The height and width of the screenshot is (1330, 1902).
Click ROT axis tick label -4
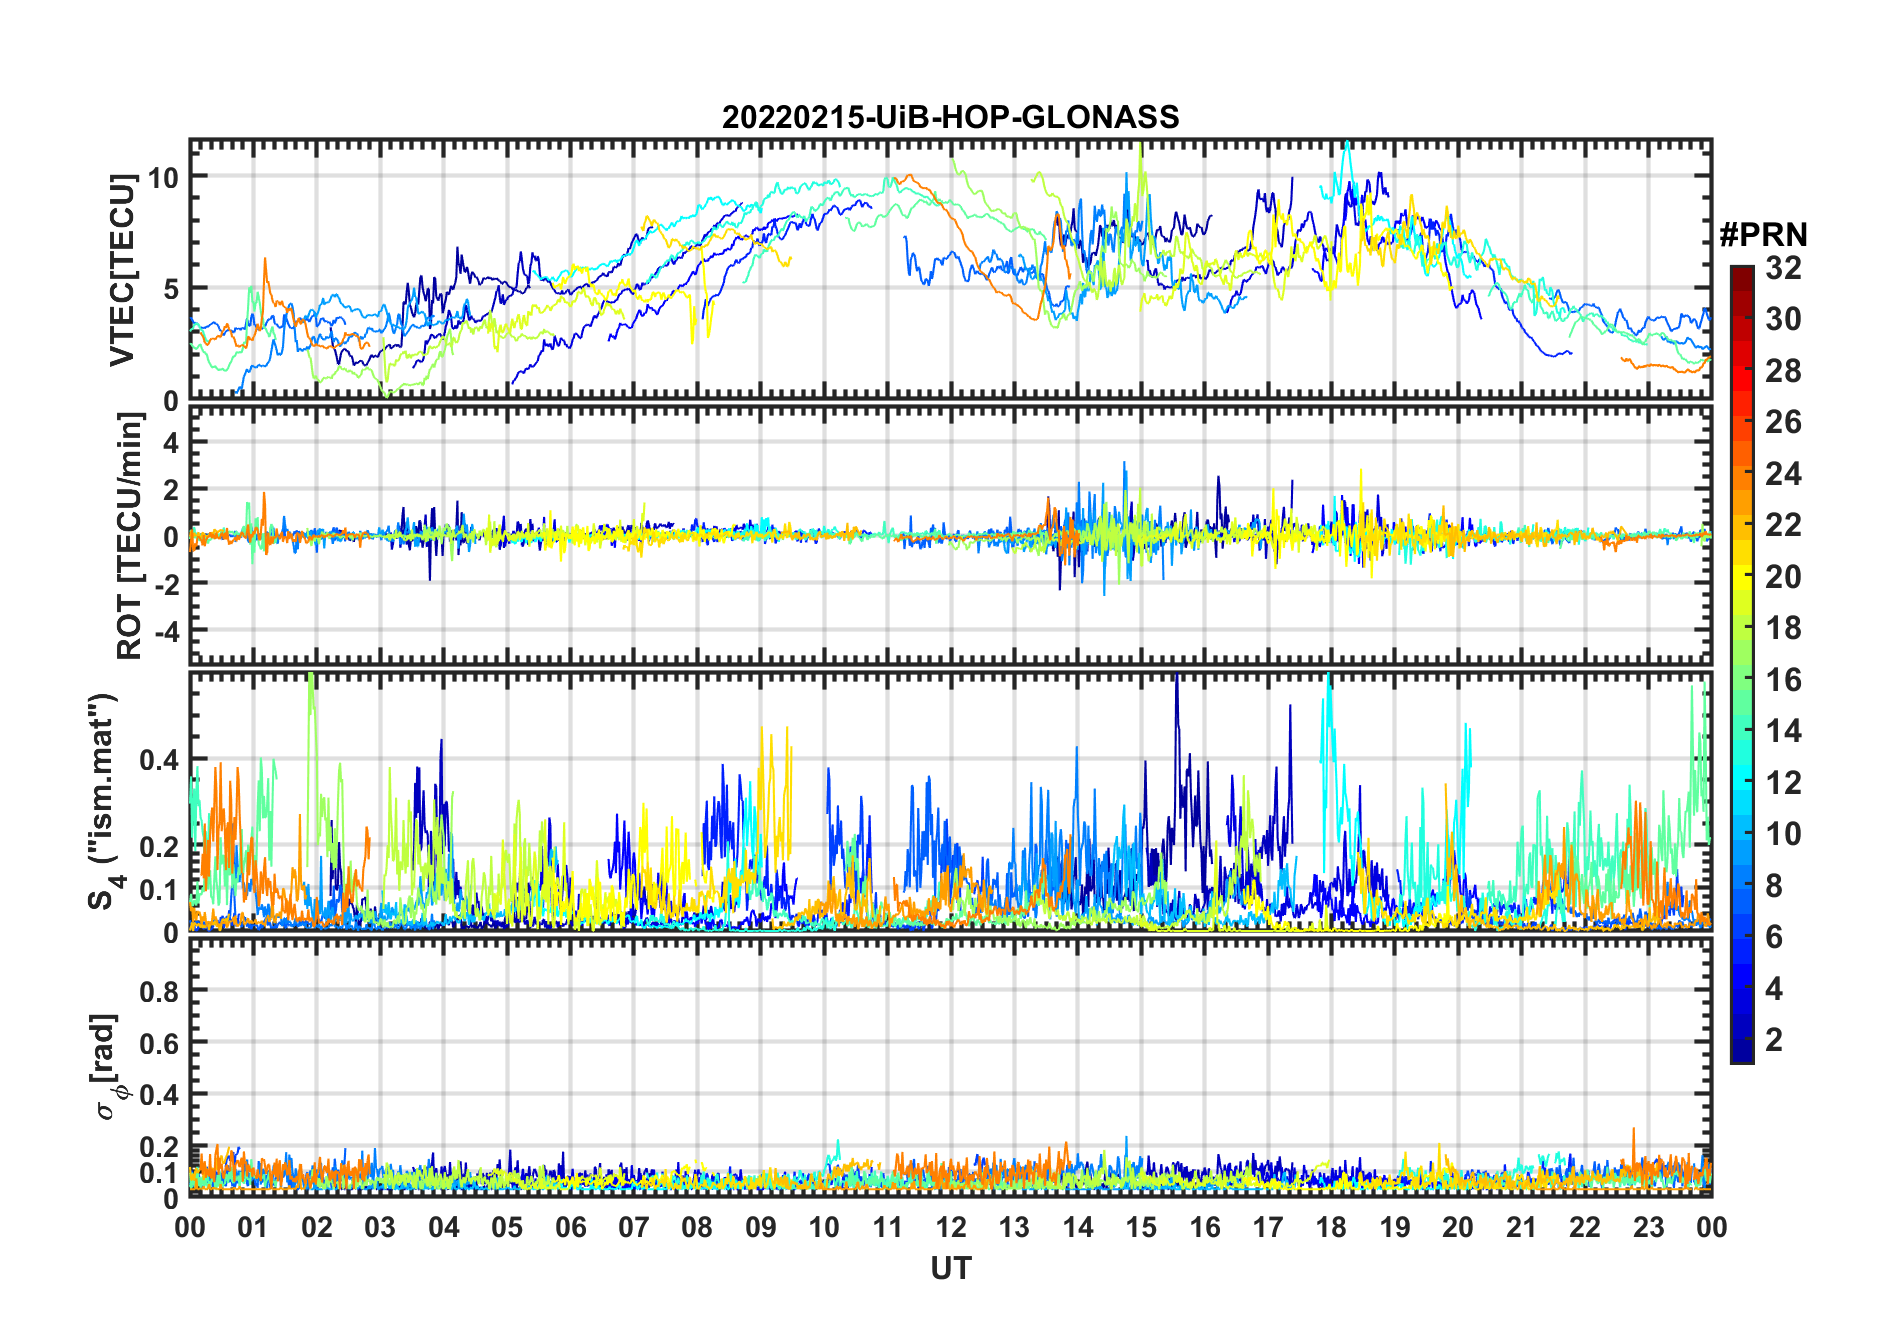[x=165, y=631]
